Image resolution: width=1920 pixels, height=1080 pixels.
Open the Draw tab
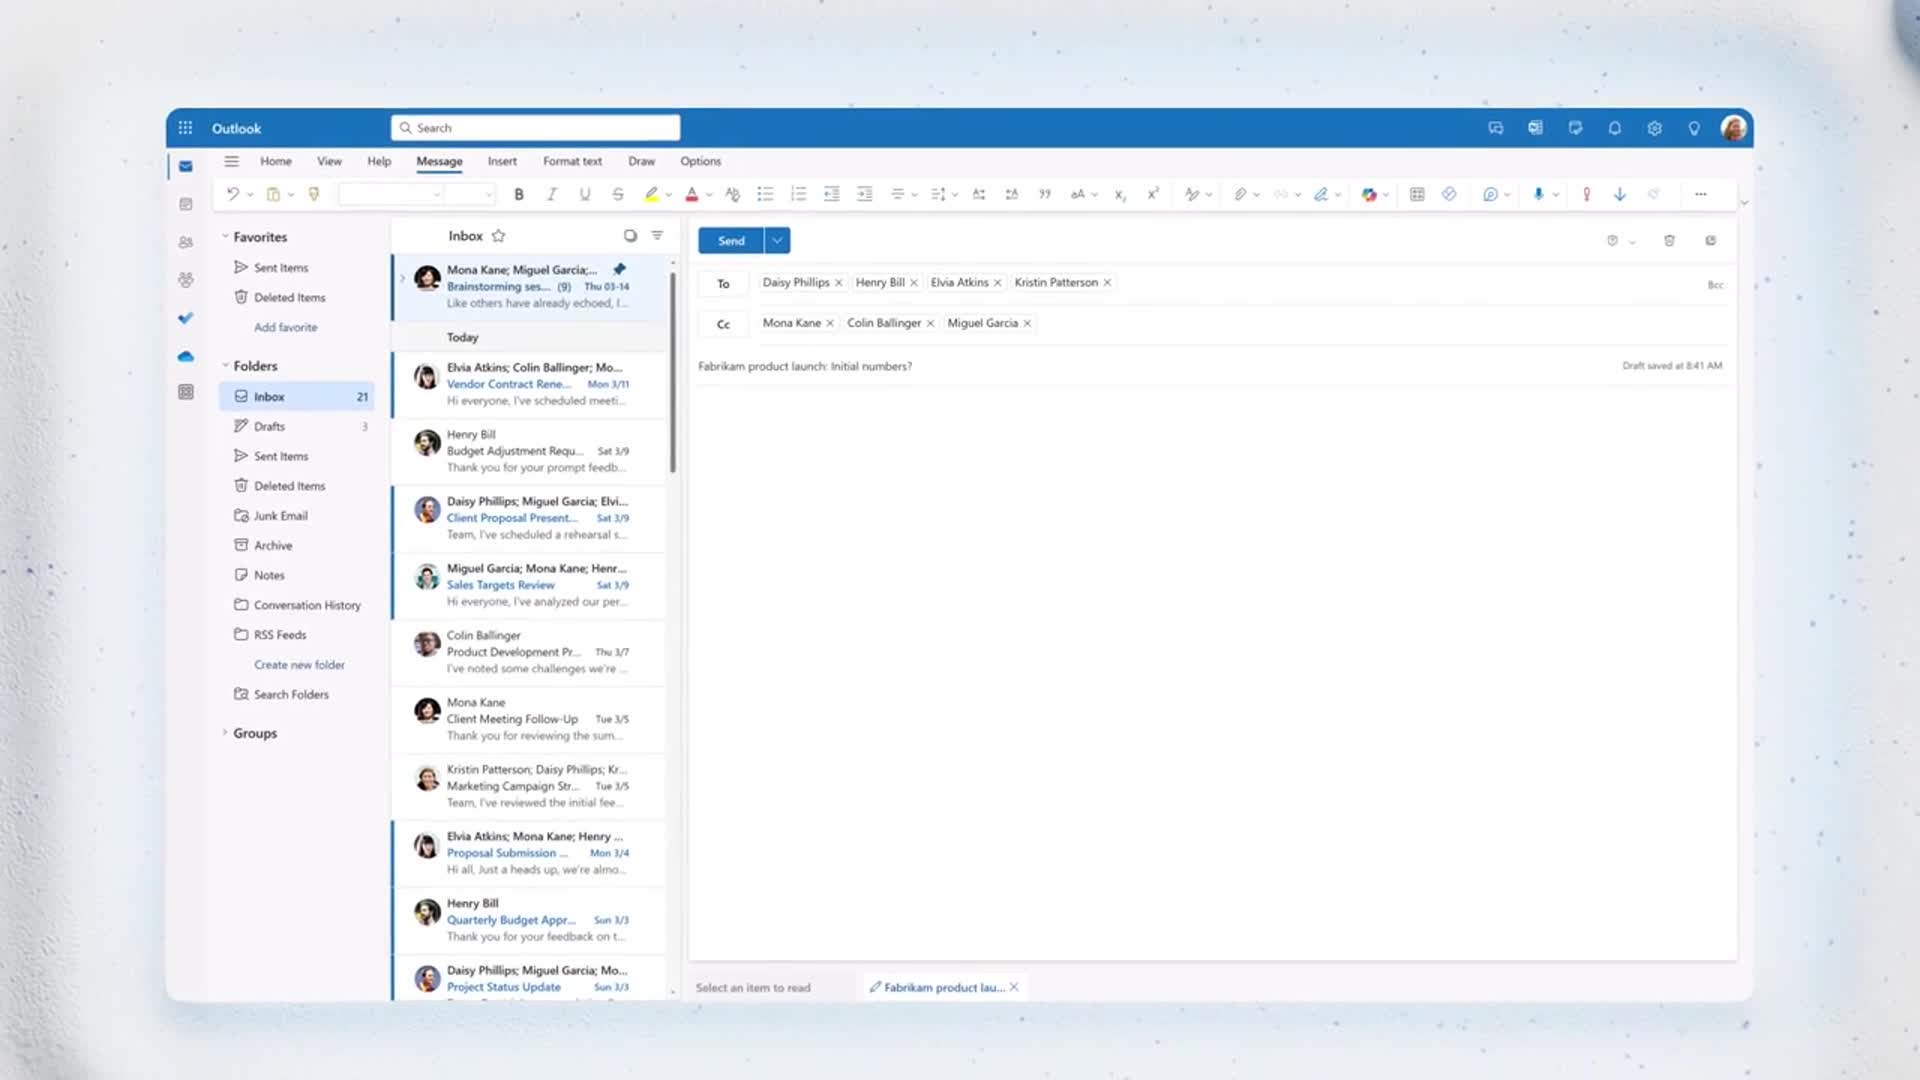641,161
